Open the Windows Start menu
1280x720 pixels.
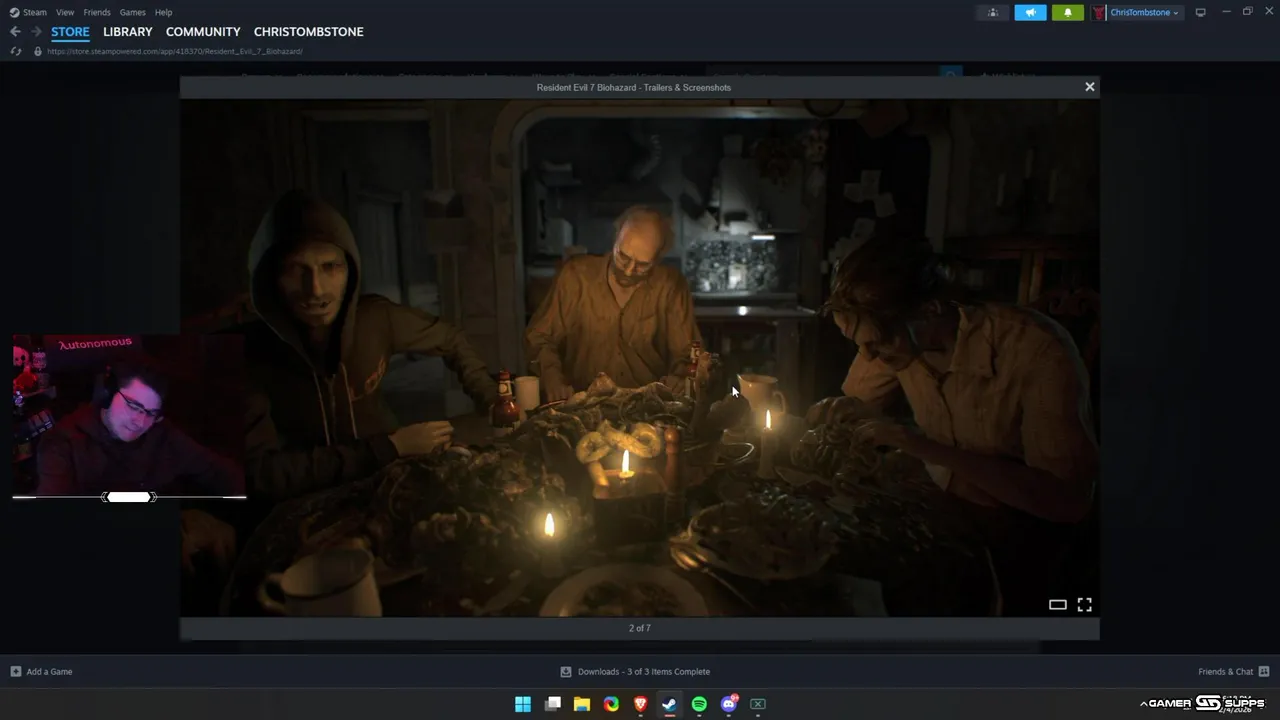[x=523, y=704]
